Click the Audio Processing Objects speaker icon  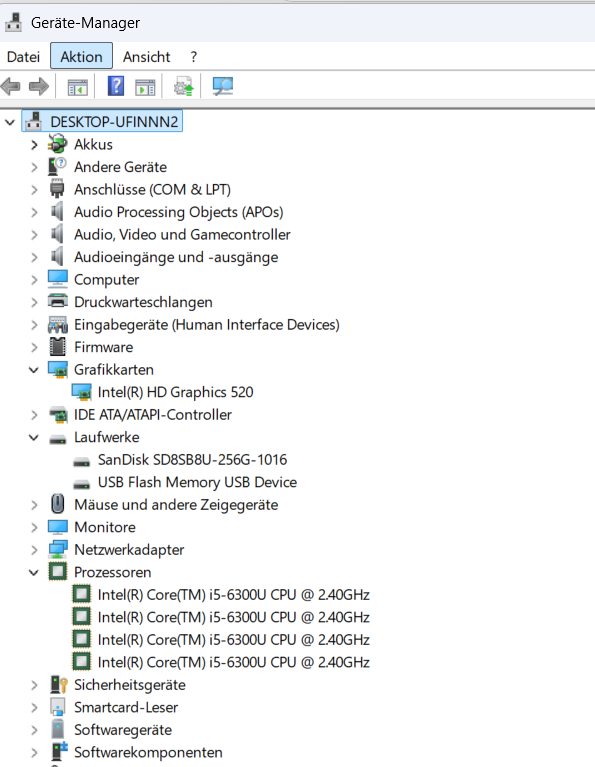pyautogui.click(x=57, y=211)
